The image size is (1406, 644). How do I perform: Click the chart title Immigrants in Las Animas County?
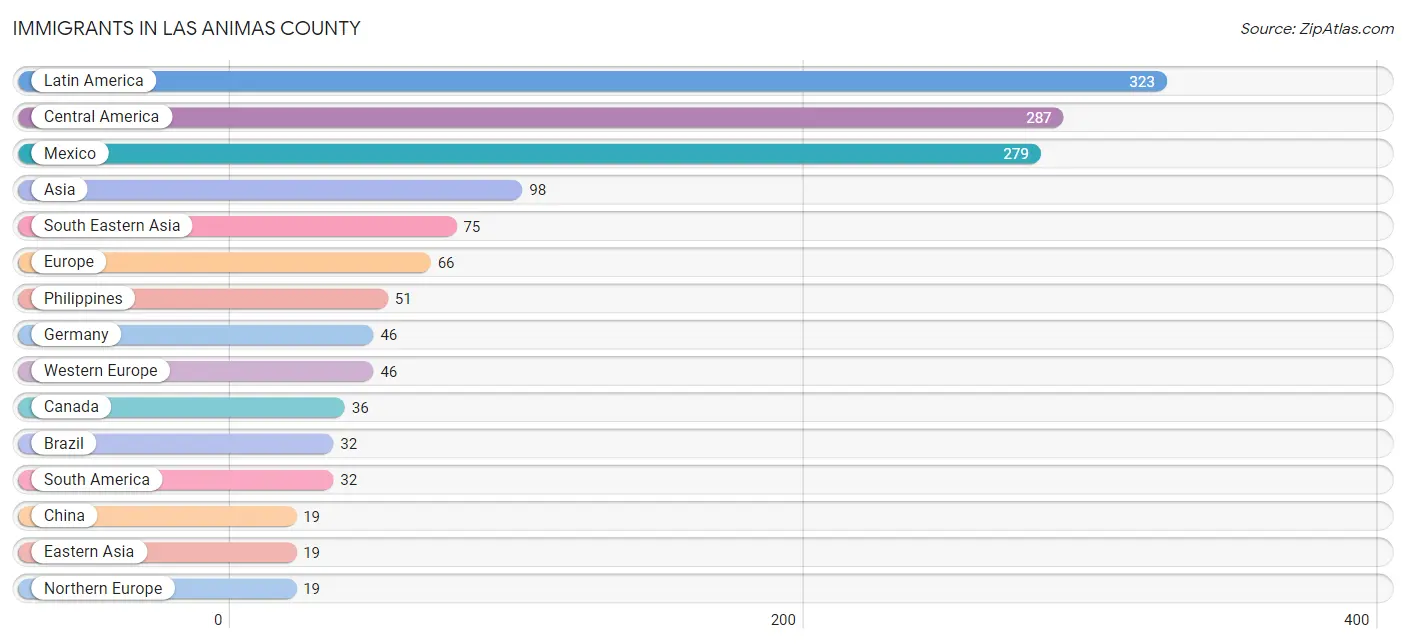tap(187, 28)
